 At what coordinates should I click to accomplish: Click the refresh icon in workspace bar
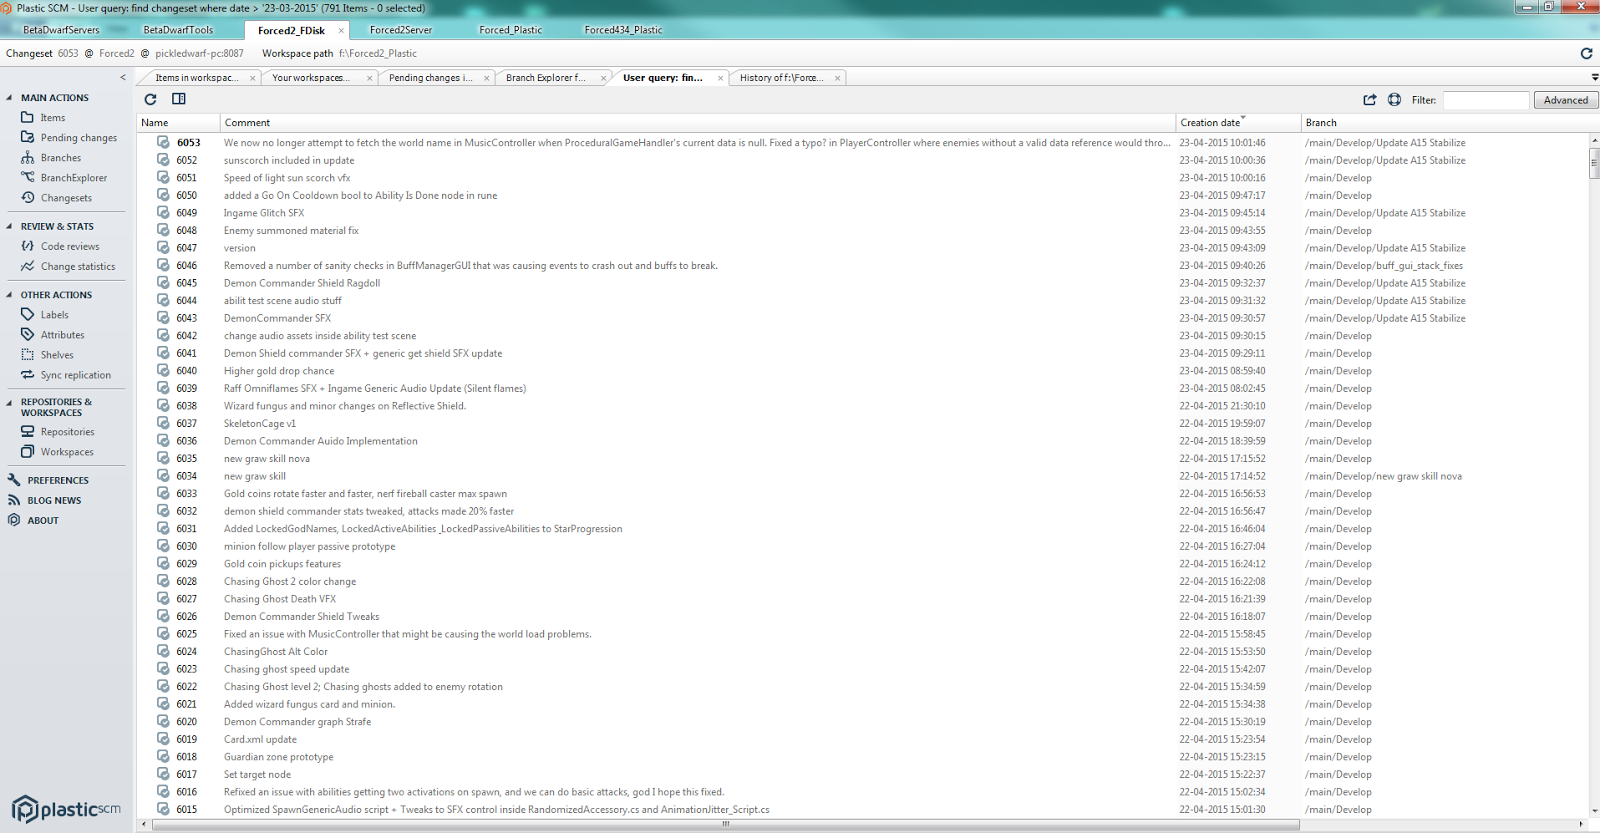1586,53
